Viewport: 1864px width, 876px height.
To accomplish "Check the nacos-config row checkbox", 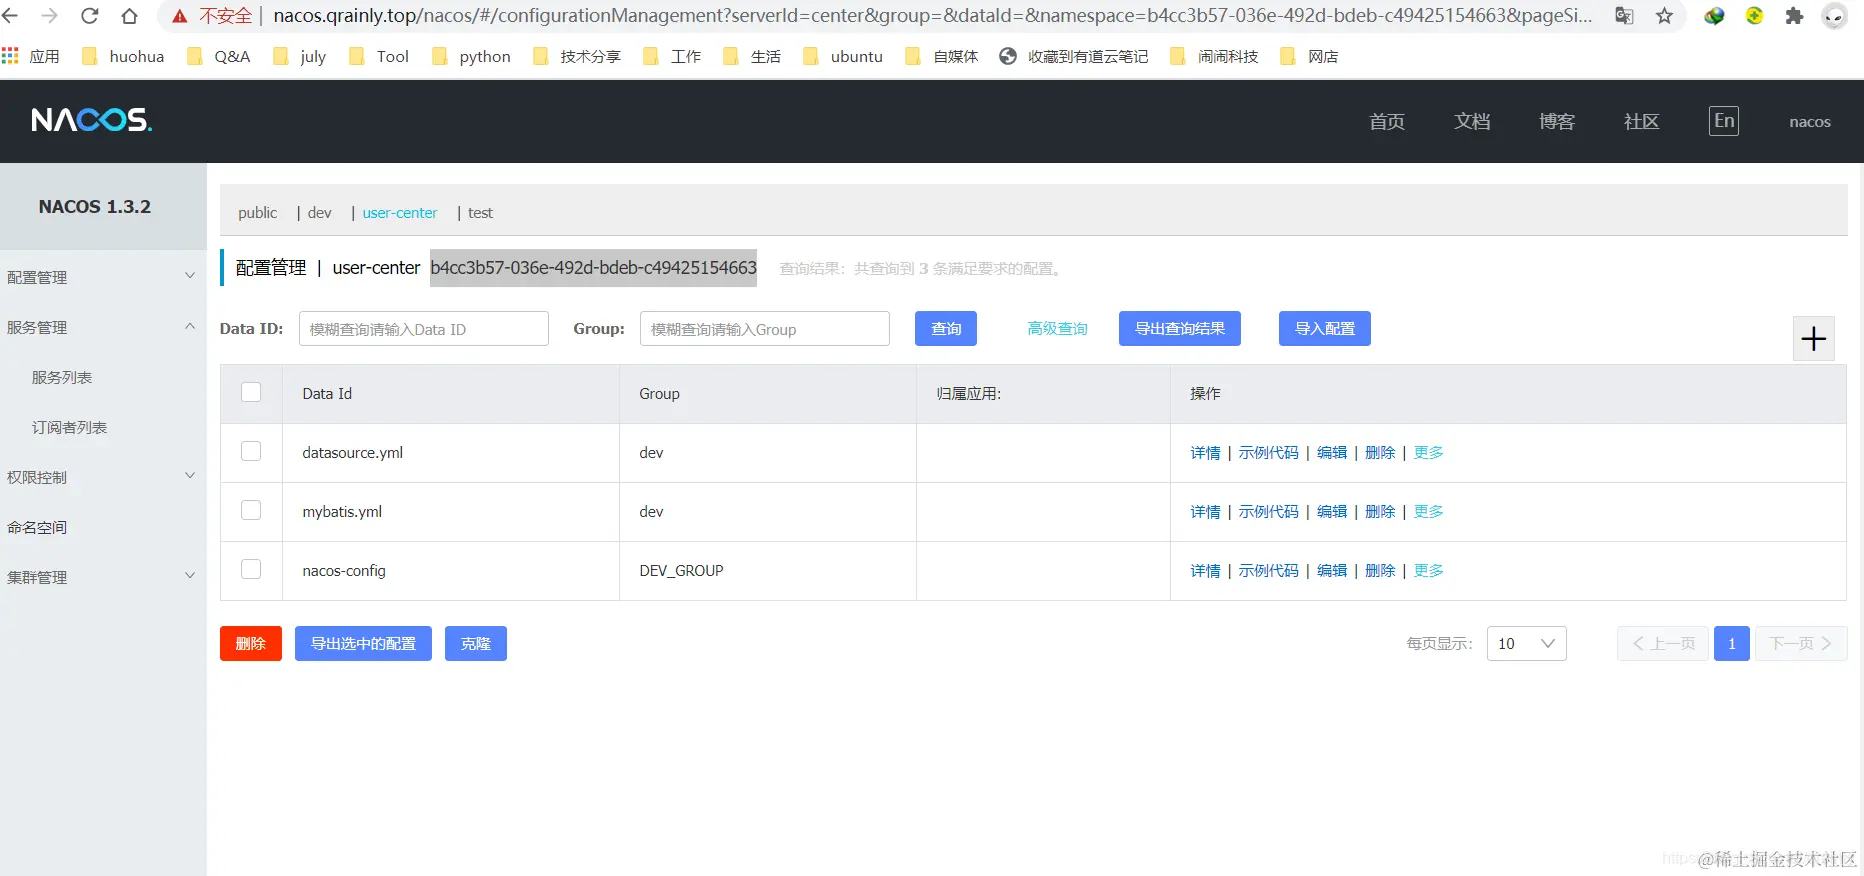I will [251, 569].
